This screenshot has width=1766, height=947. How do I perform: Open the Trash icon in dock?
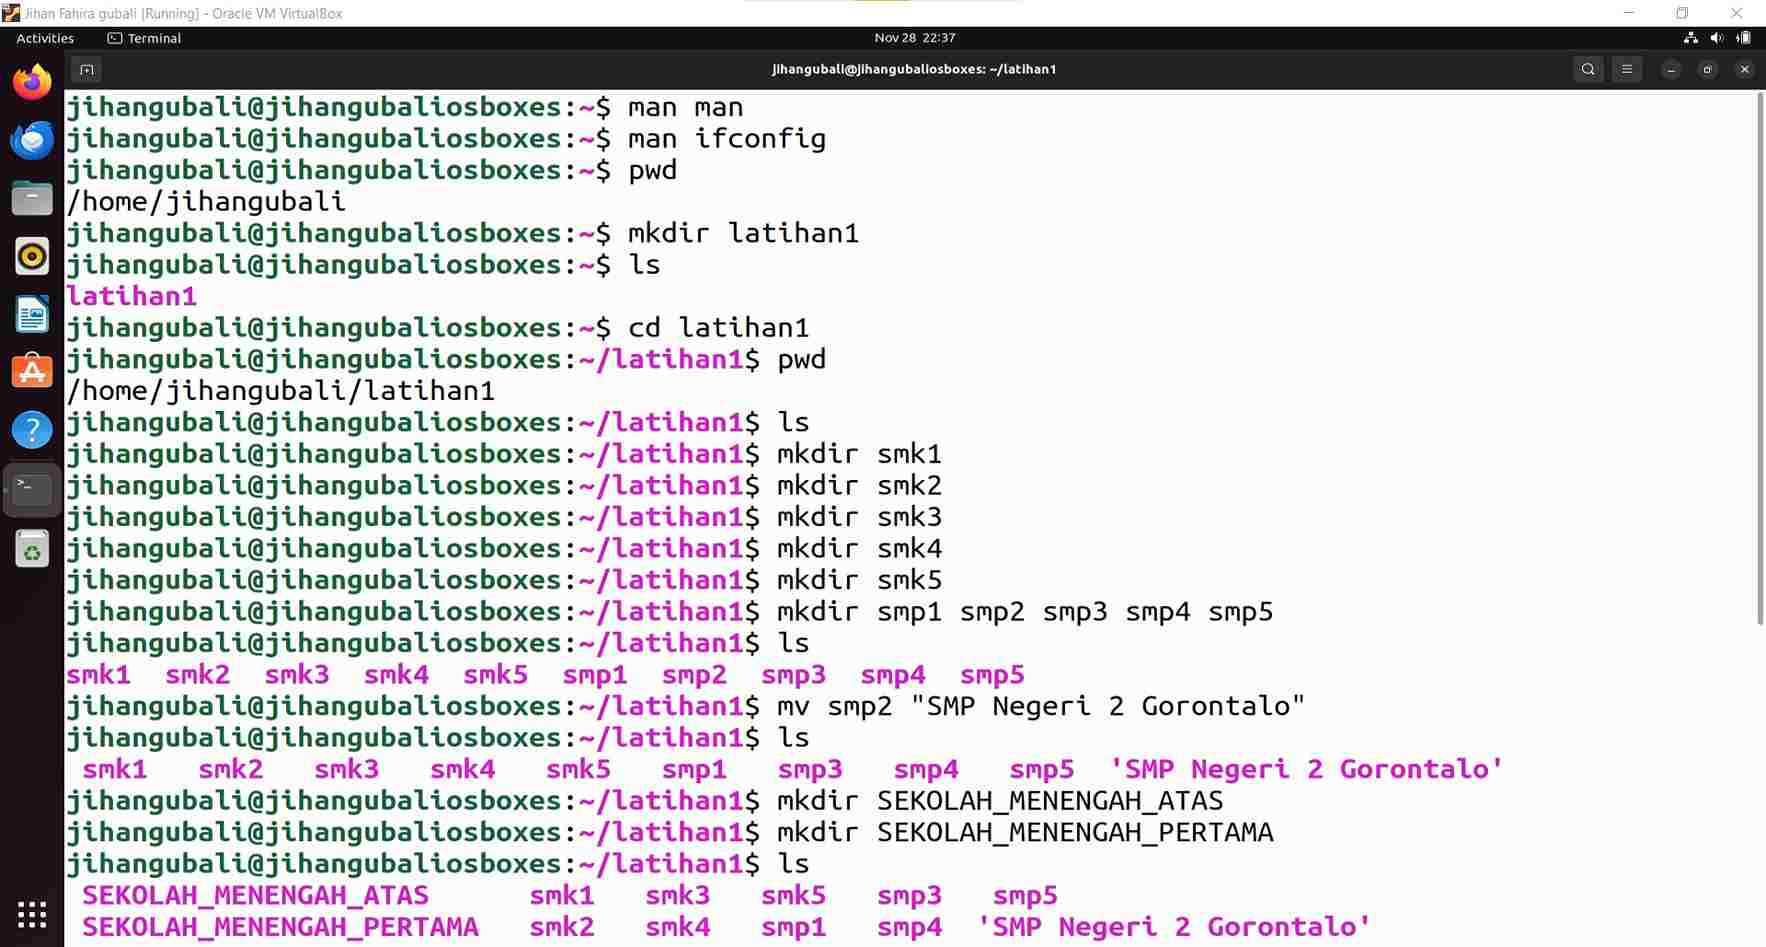point(32,548)
